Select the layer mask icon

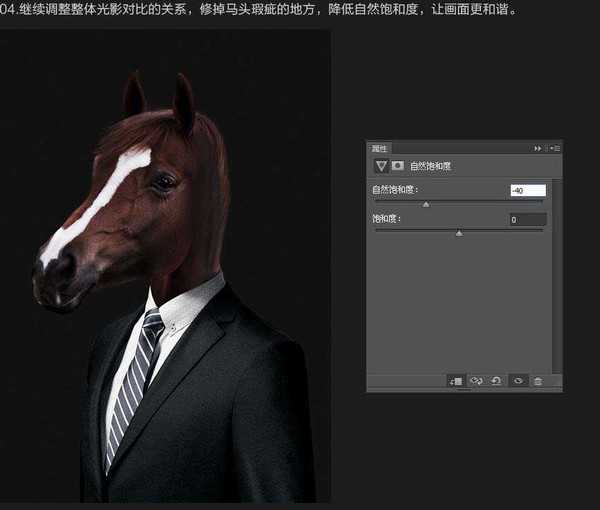(397, 165)
